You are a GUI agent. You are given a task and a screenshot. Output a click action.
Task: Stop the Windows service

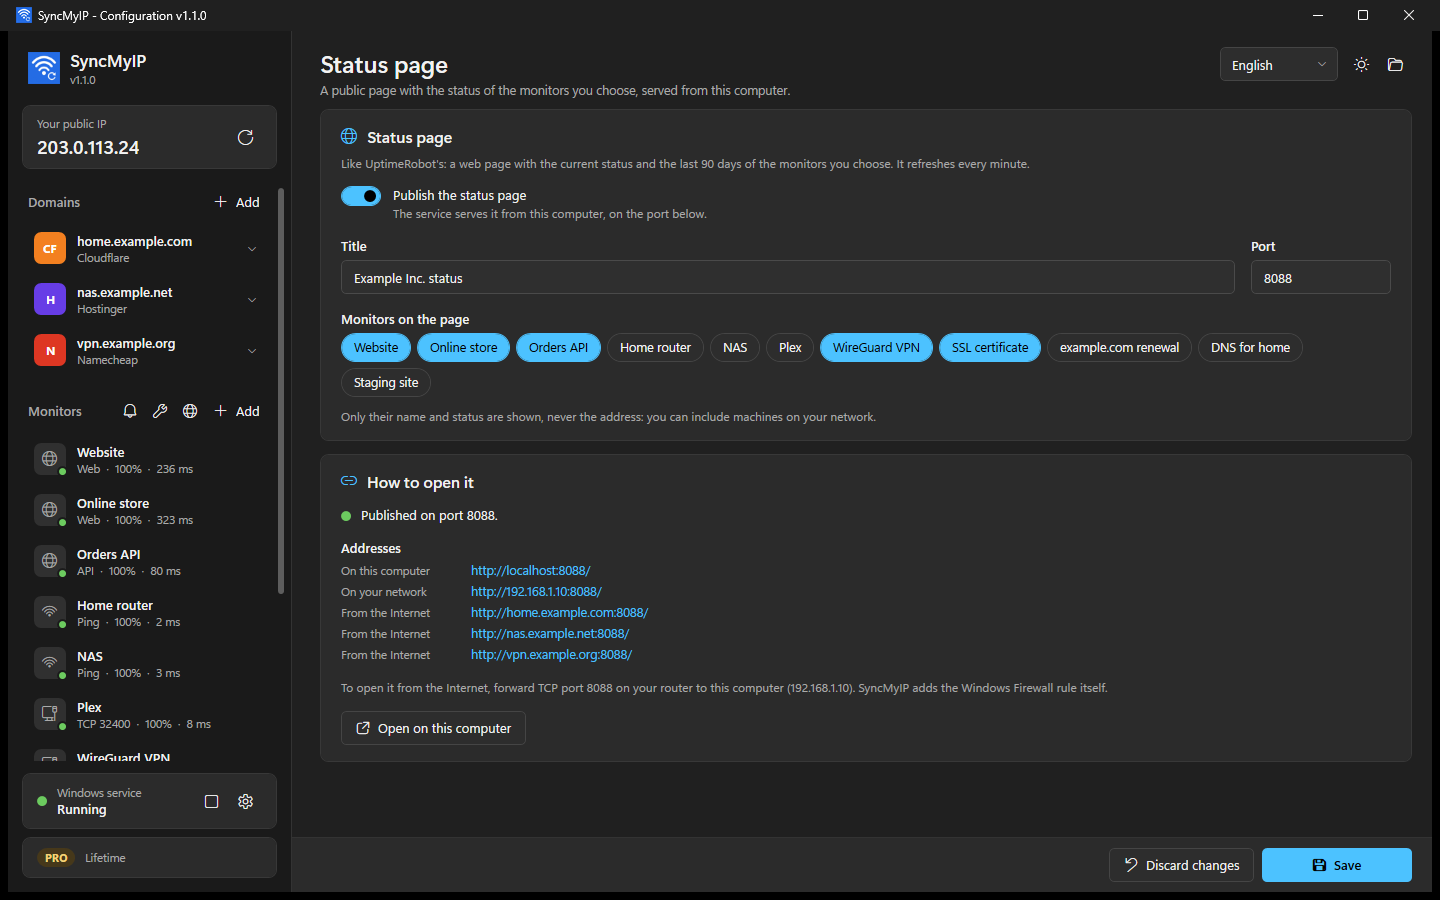click(x=211, y=801)
